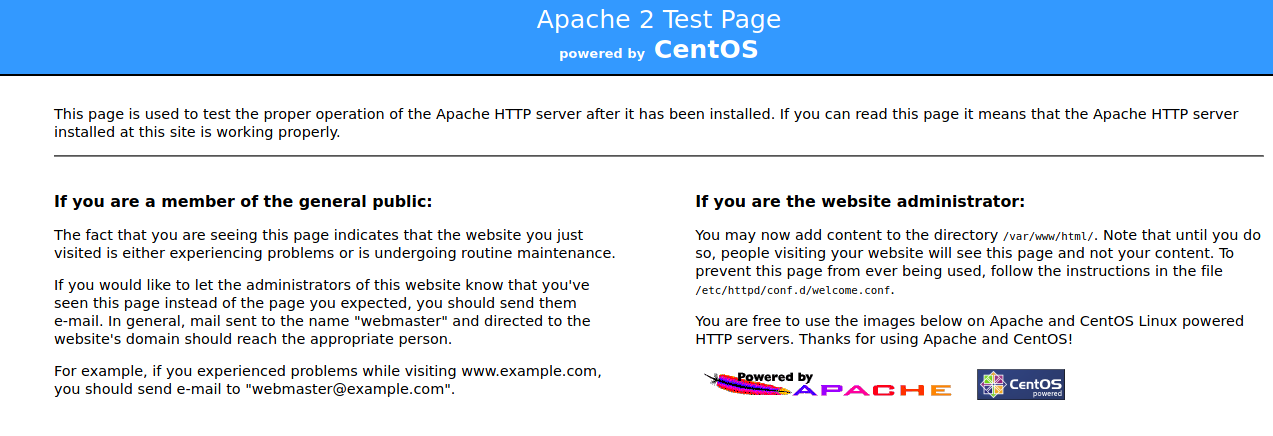The height and width of the screenshot is (436, 1273).
Task: Click the www.example.com address text
Action: click(x=530, y=371)
